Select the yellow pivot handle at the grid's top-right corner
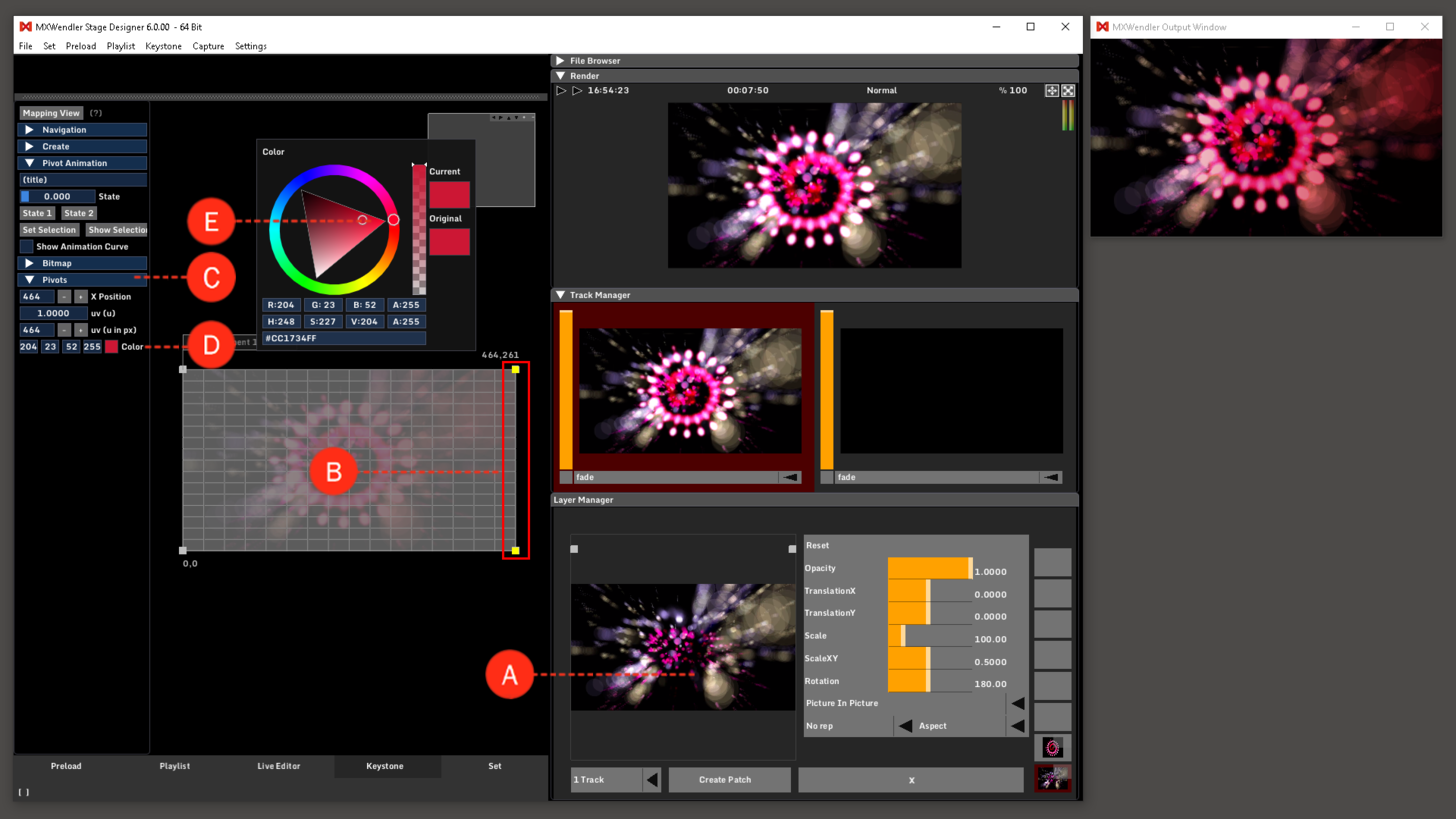1456x819 pixels. [x=516, y=370]
